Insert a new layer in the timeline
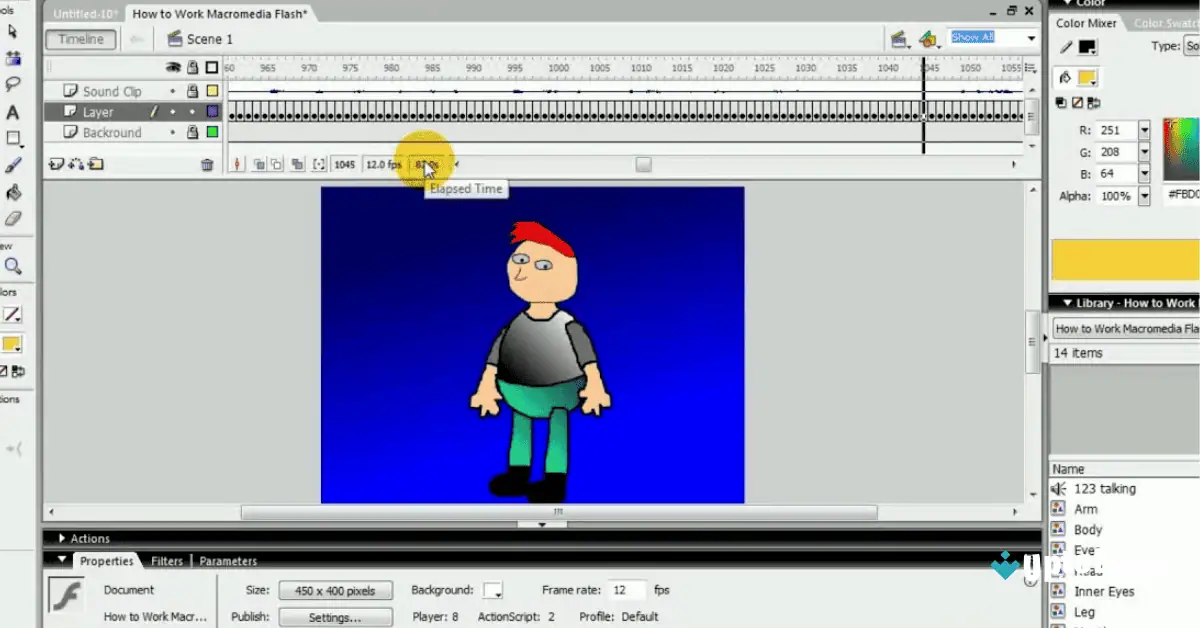Image resolution: width=1200 pixels, height=628 pixels. coord(55,163)
